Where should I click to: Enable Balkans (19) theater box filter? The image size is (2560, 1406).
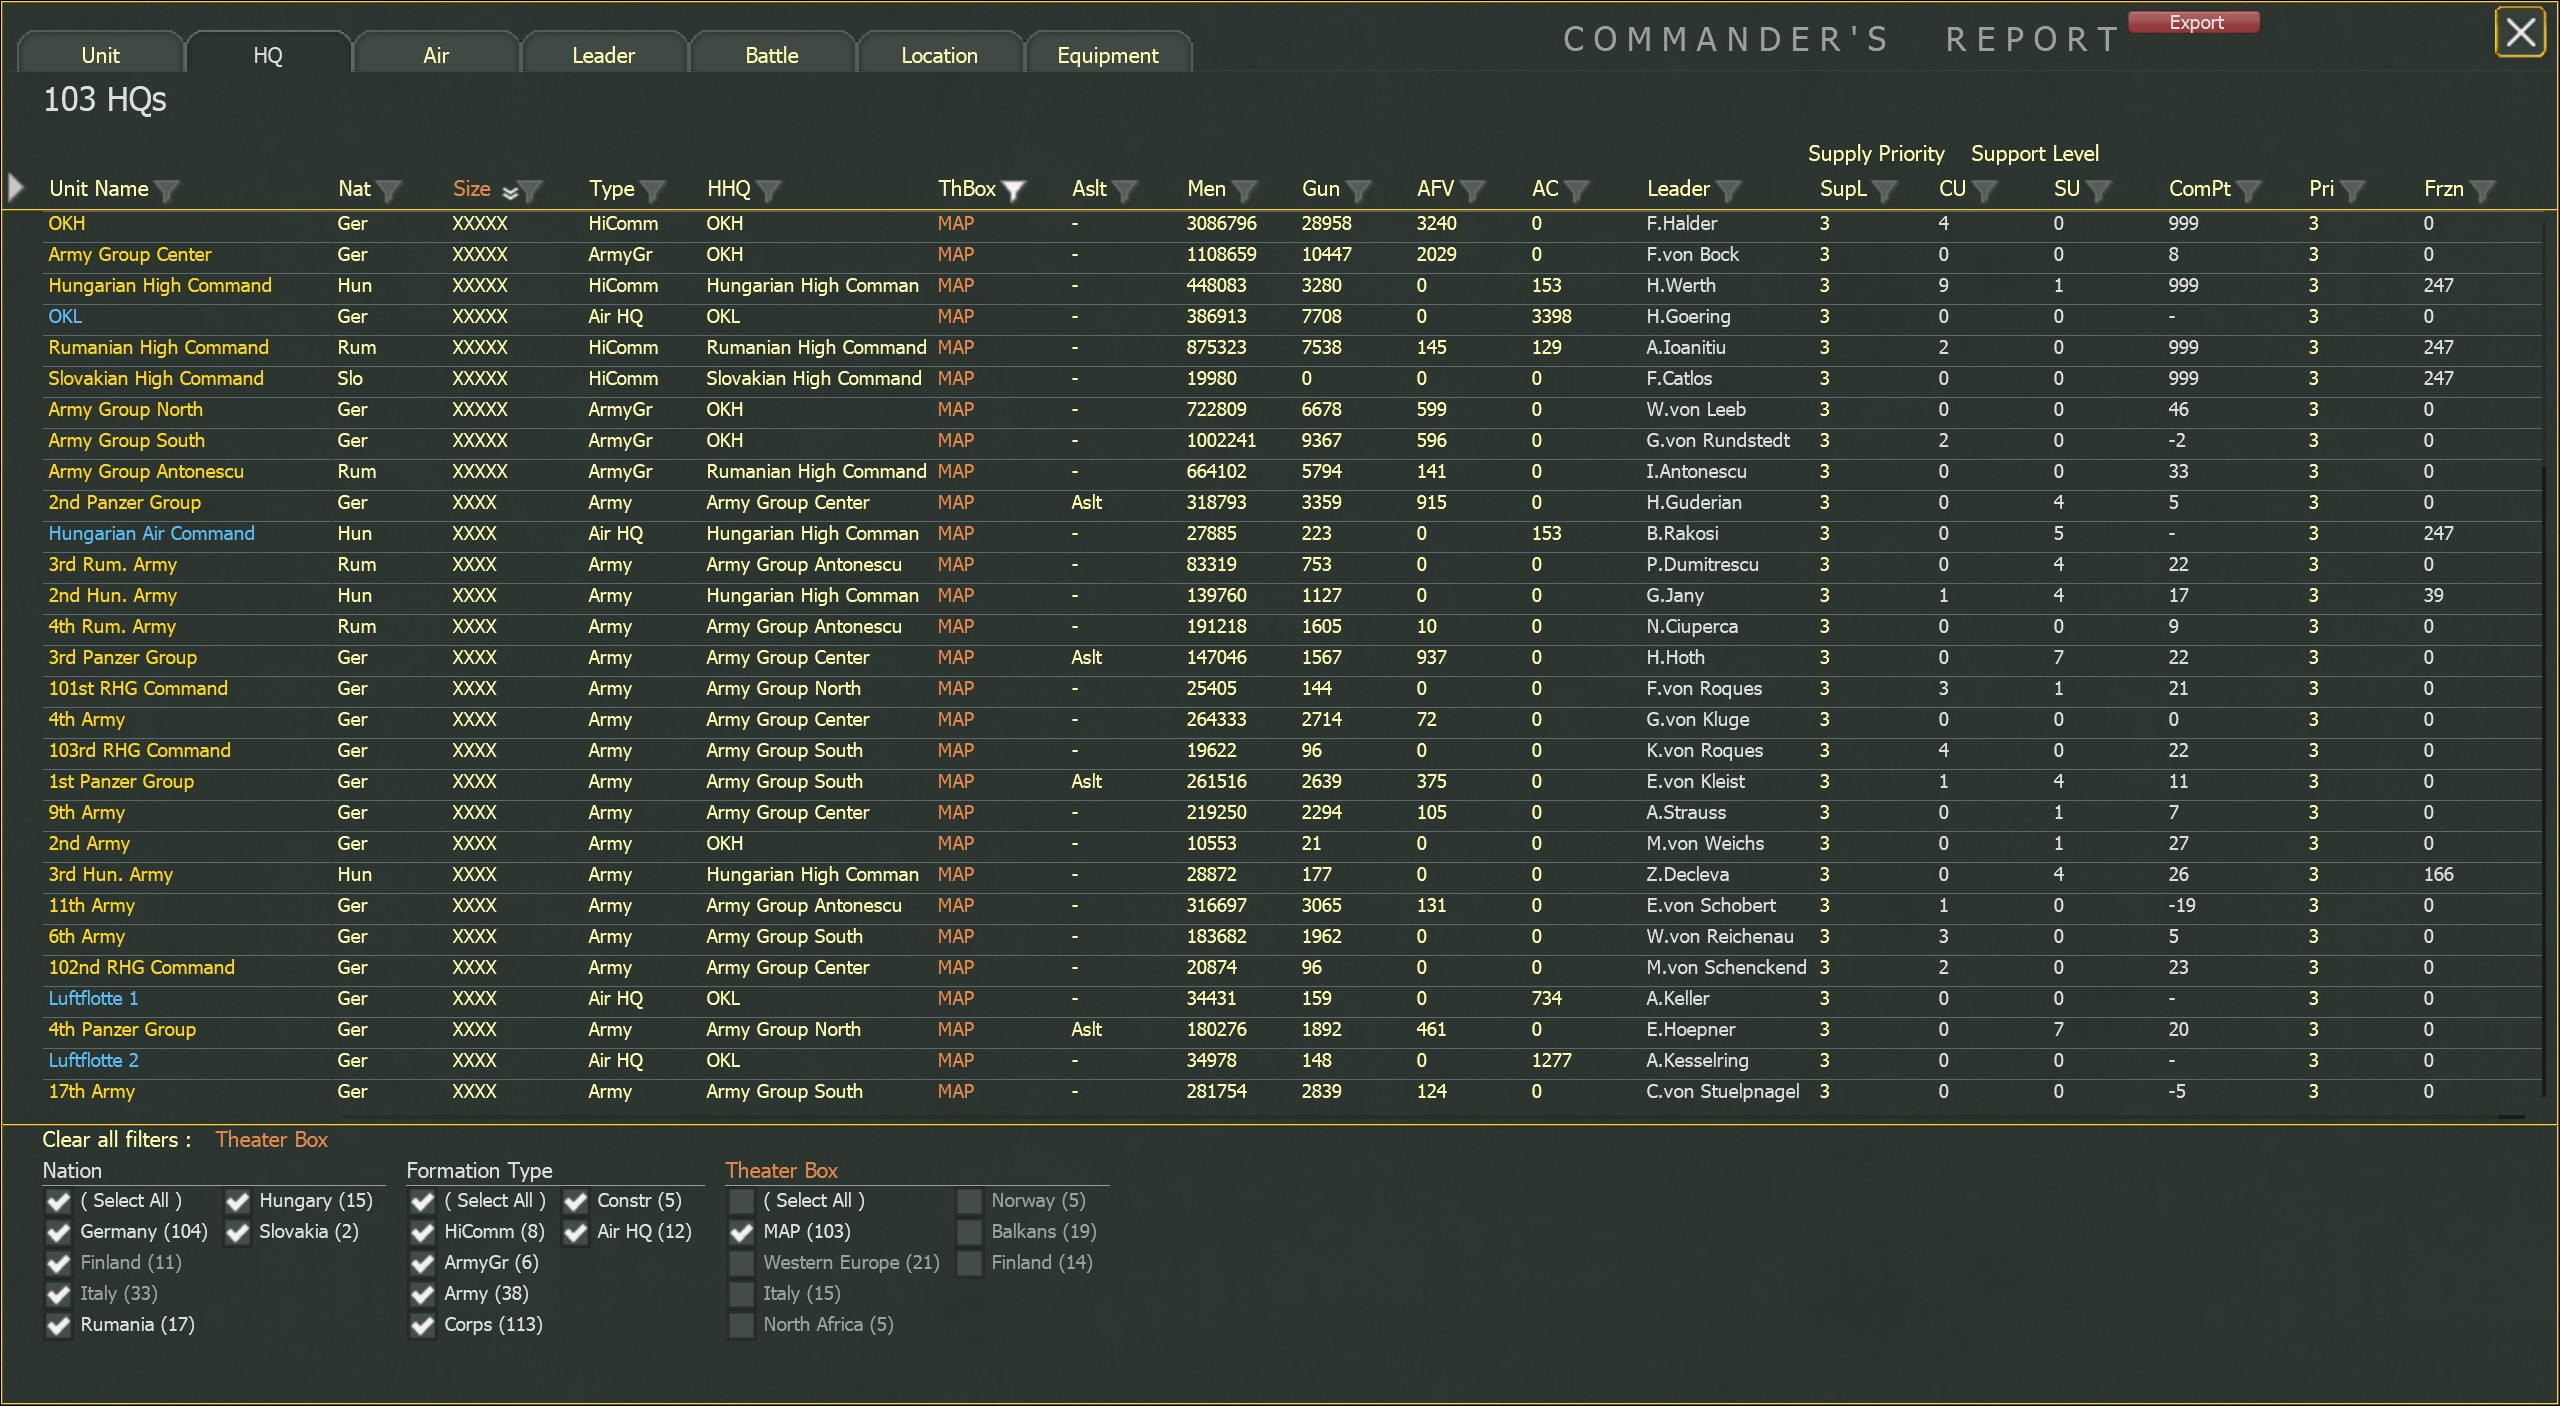click(x=969, y=1232)
